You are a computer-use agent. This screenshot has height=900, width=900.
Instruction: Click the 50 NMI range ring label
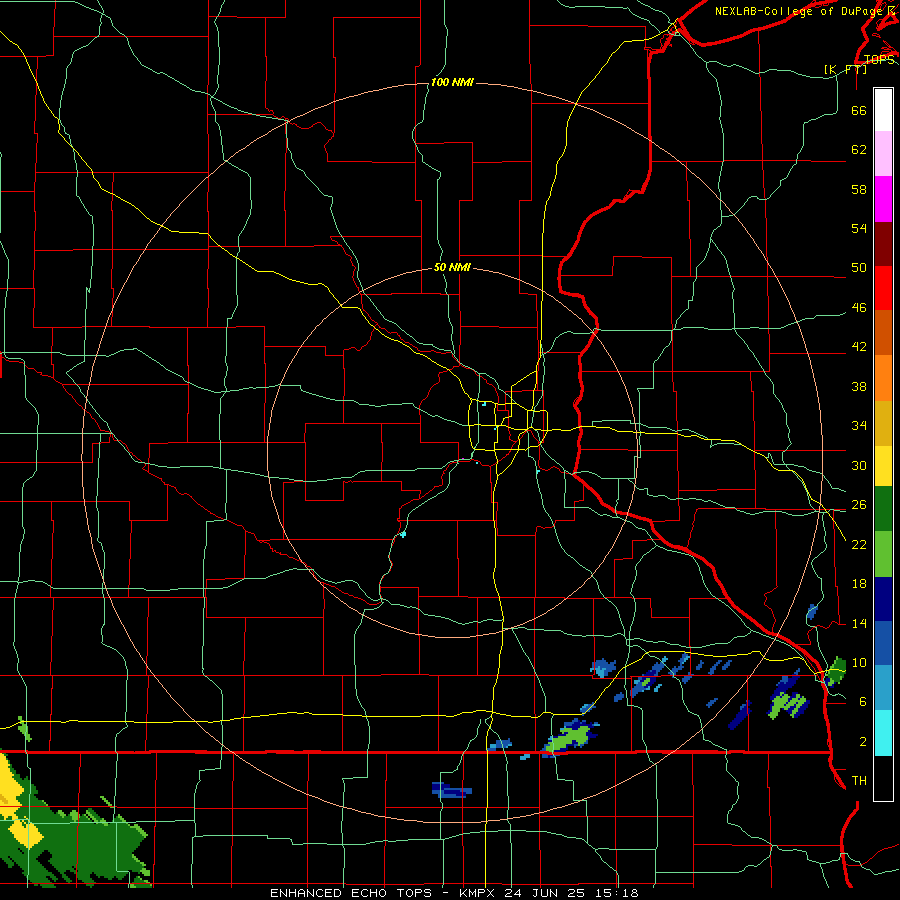click(x=452, y=267)
